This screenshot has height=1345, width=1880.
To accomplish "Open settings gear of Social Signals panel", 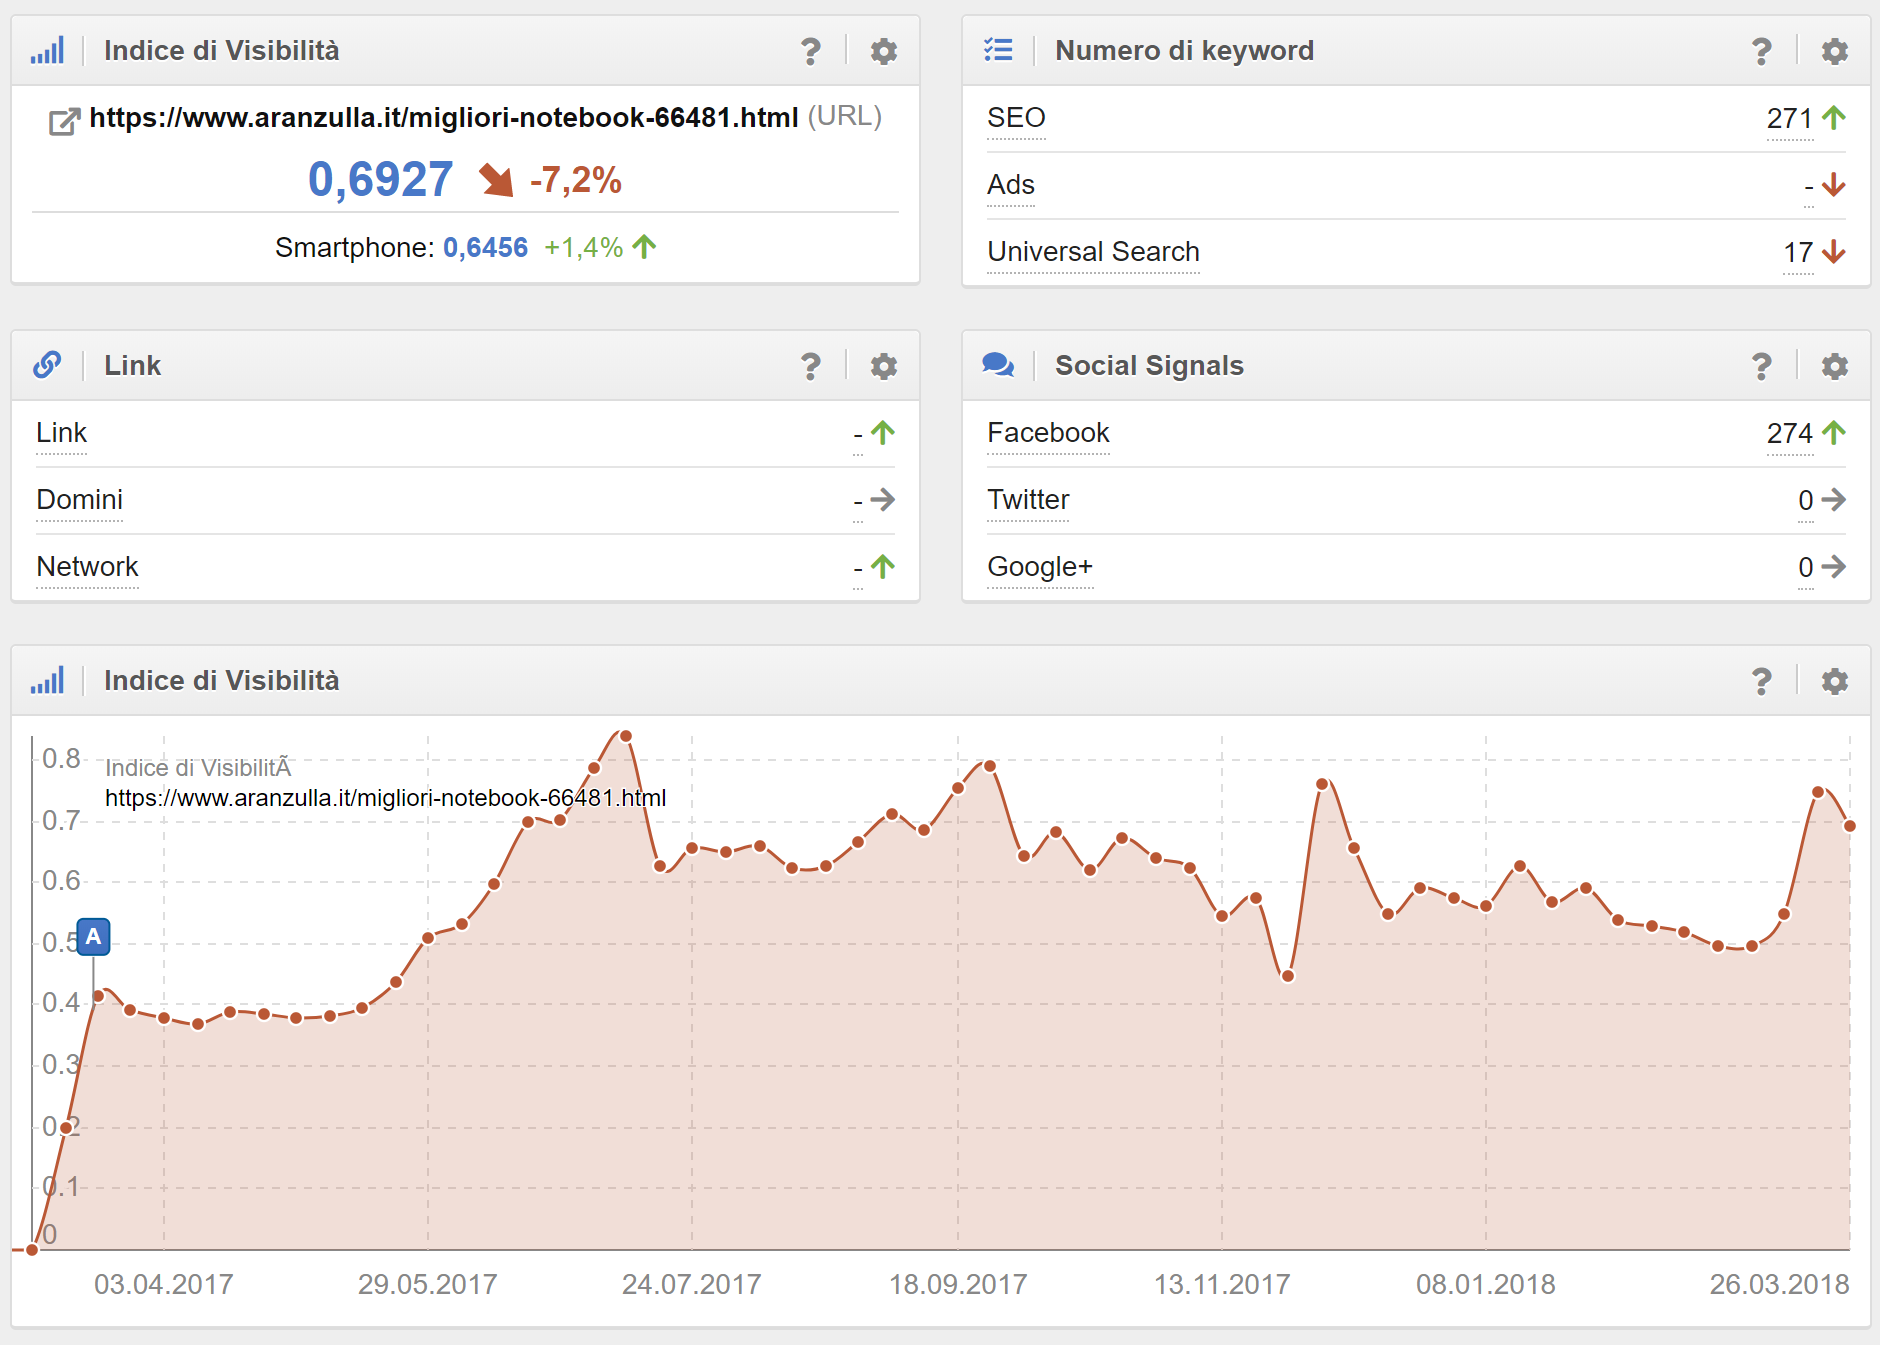I will coord(1834,366).
